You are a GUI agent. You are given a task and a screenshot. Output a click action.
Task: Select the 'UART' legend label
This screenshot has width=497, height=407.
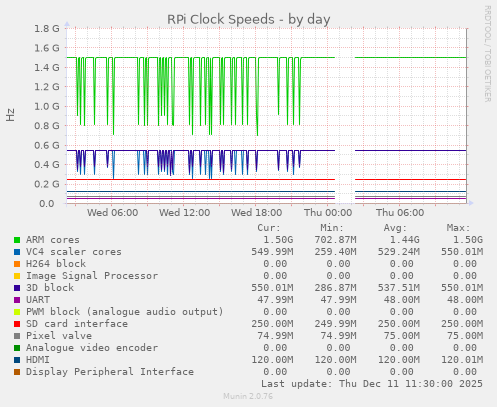[x=38, y=300]
